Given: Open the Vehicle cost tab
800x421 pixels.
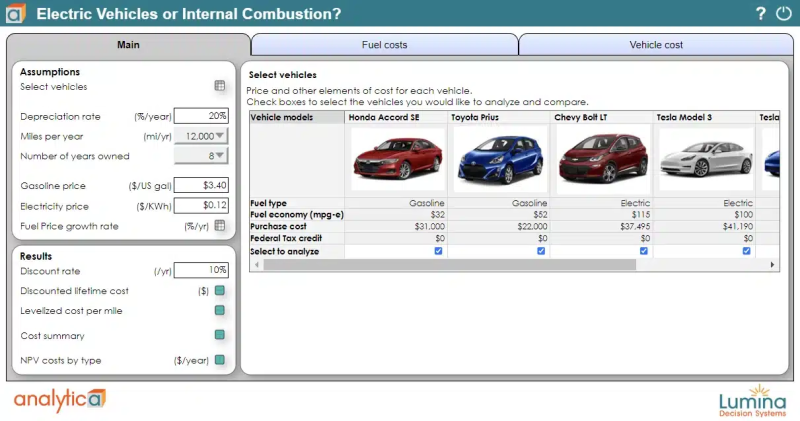Looking at the screenshot, I should click(x=656, y=45).
